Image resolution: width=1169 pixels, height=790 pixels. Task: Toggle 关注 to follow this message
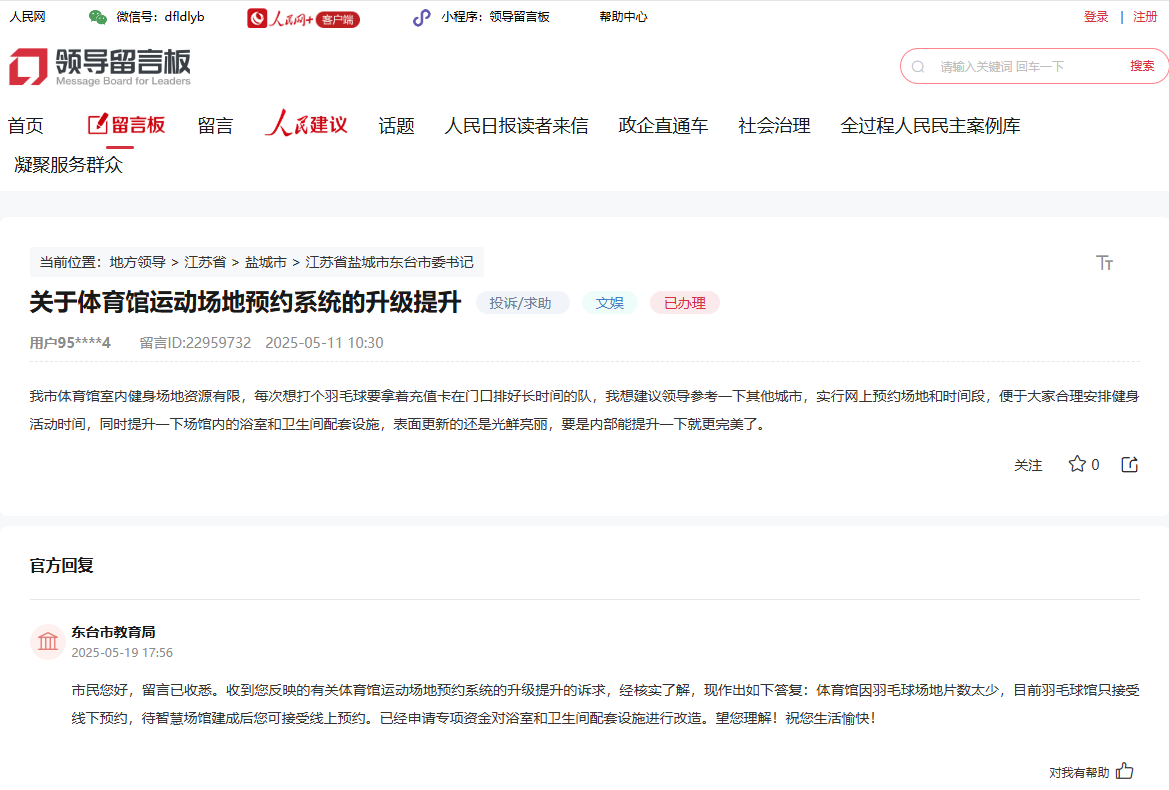tap(1028, 466)
